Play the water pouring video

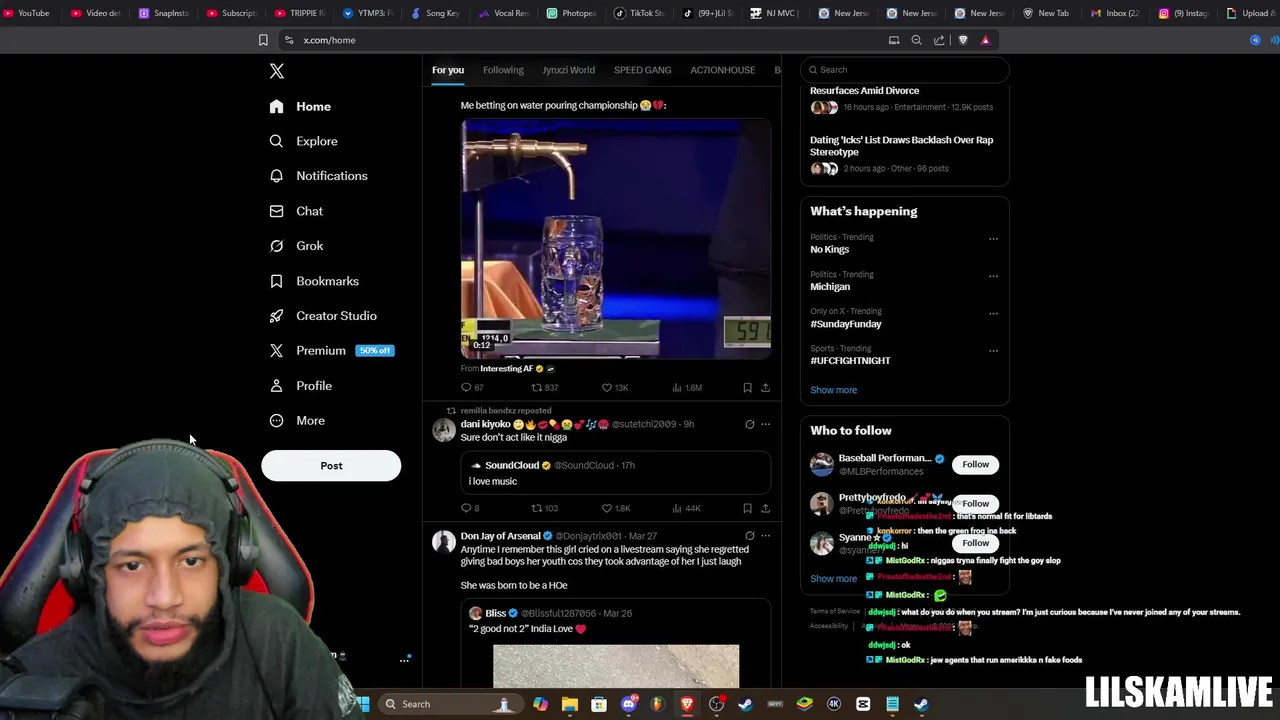point(616,239)
